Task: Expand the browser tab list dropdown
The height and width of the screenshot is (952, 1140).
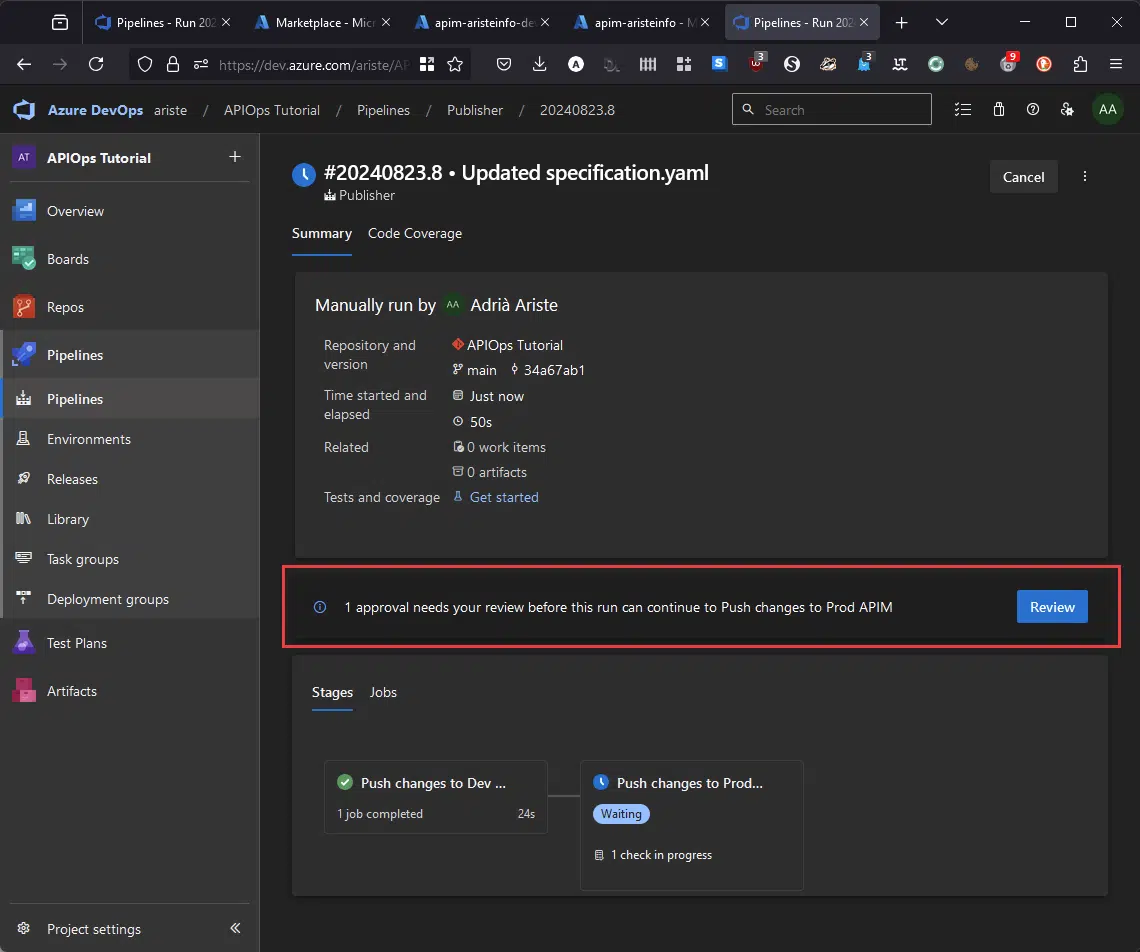Action: [941, 22]
